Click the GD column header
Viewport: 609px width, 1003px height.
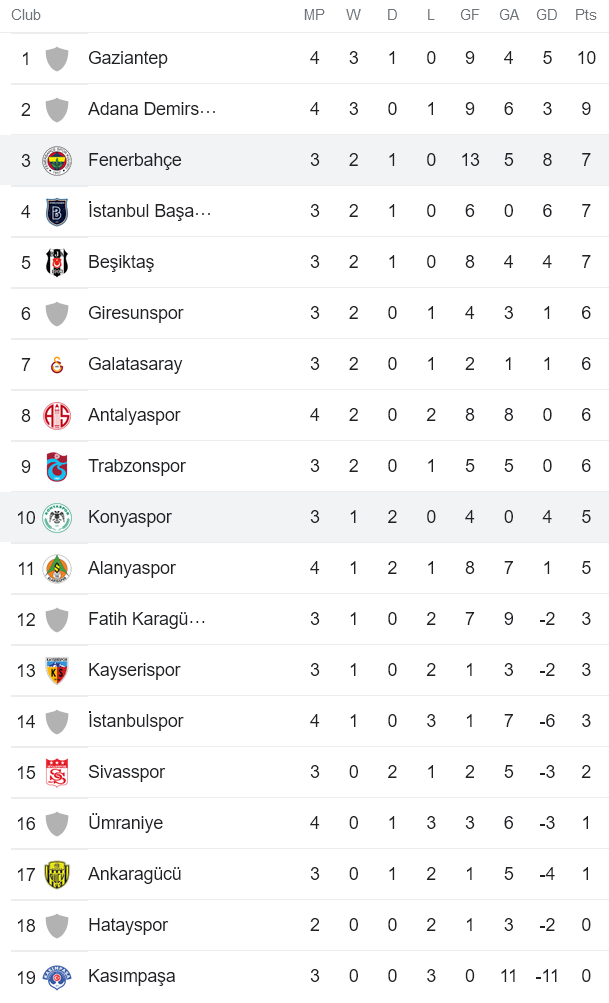(x=546, y=15)
